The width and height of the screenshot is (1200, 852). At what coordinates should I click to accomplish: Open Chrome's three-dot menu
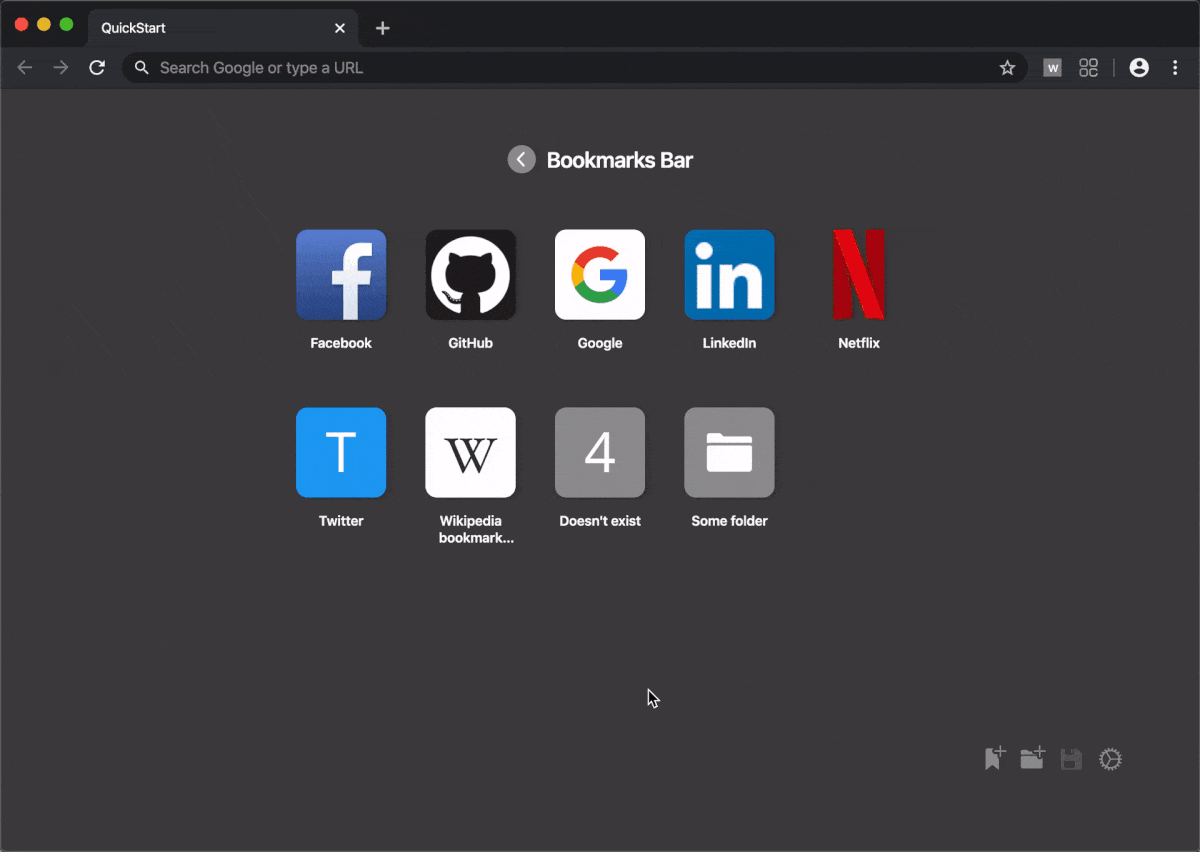(x=1175, y=67)
